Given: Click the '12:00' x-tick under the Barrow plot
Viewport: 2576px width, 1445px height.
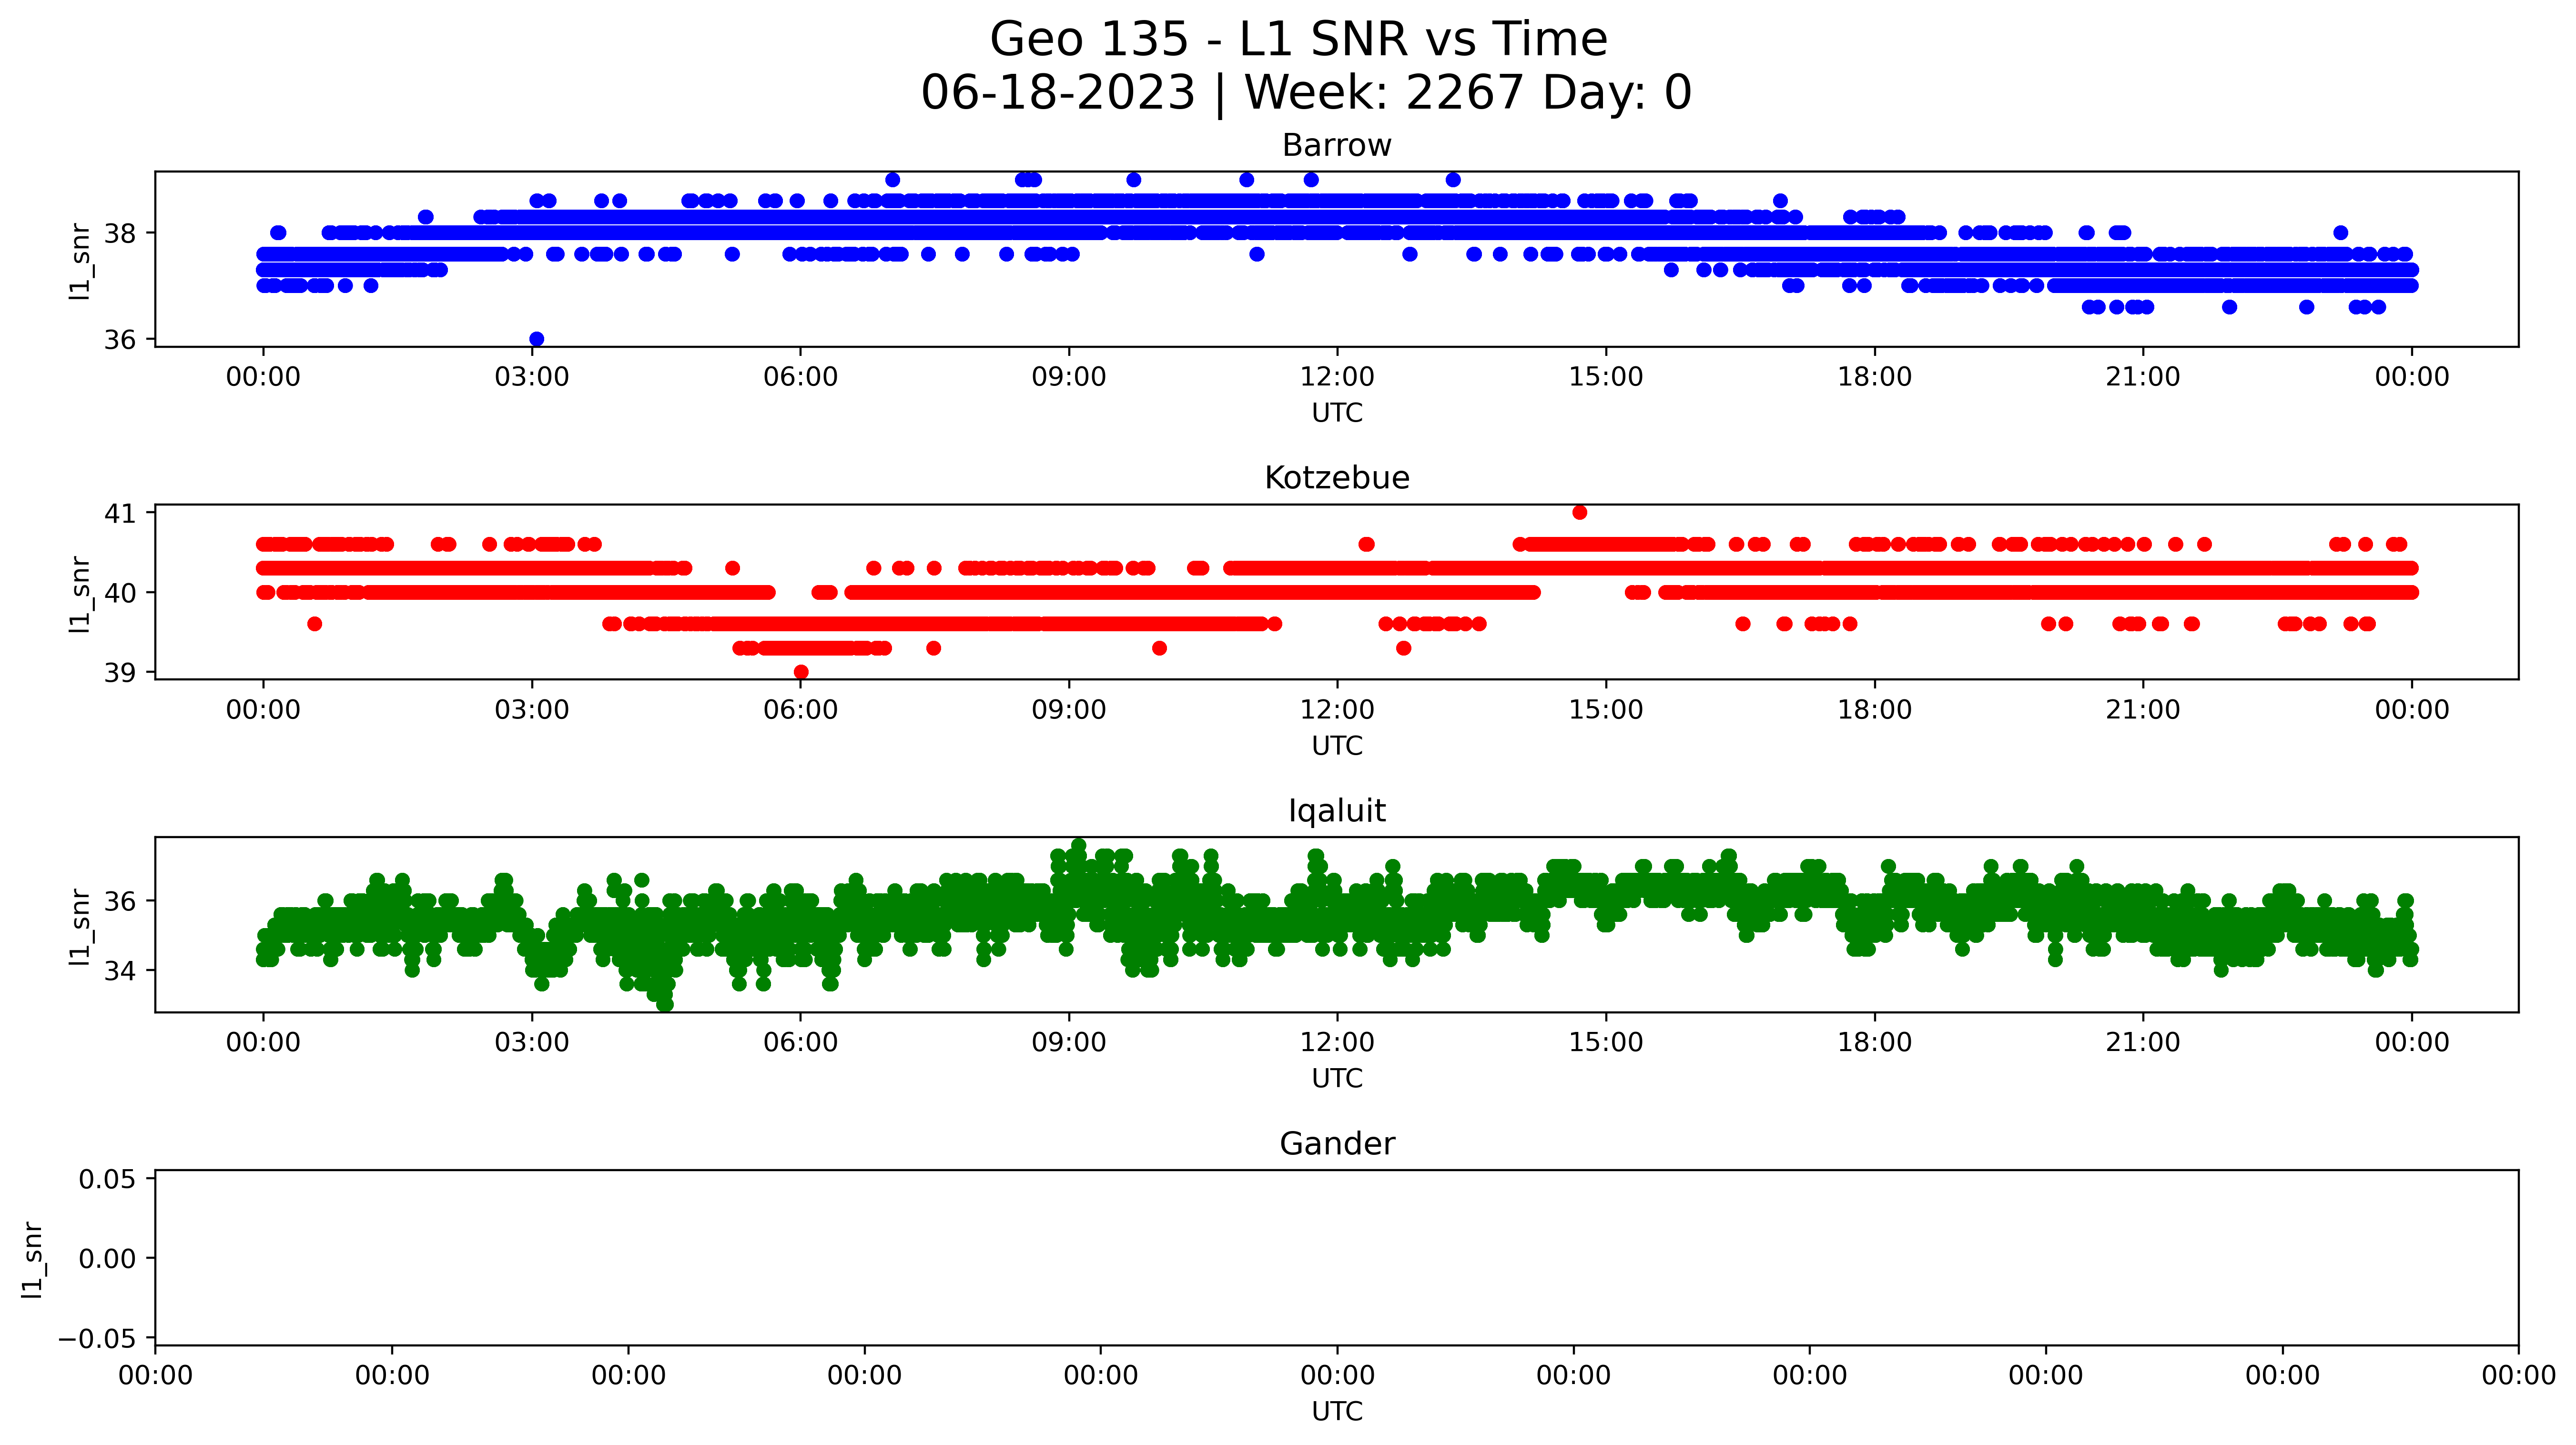Looking at the screenshot, I should pyautogui.click(x=1337, y=377).
